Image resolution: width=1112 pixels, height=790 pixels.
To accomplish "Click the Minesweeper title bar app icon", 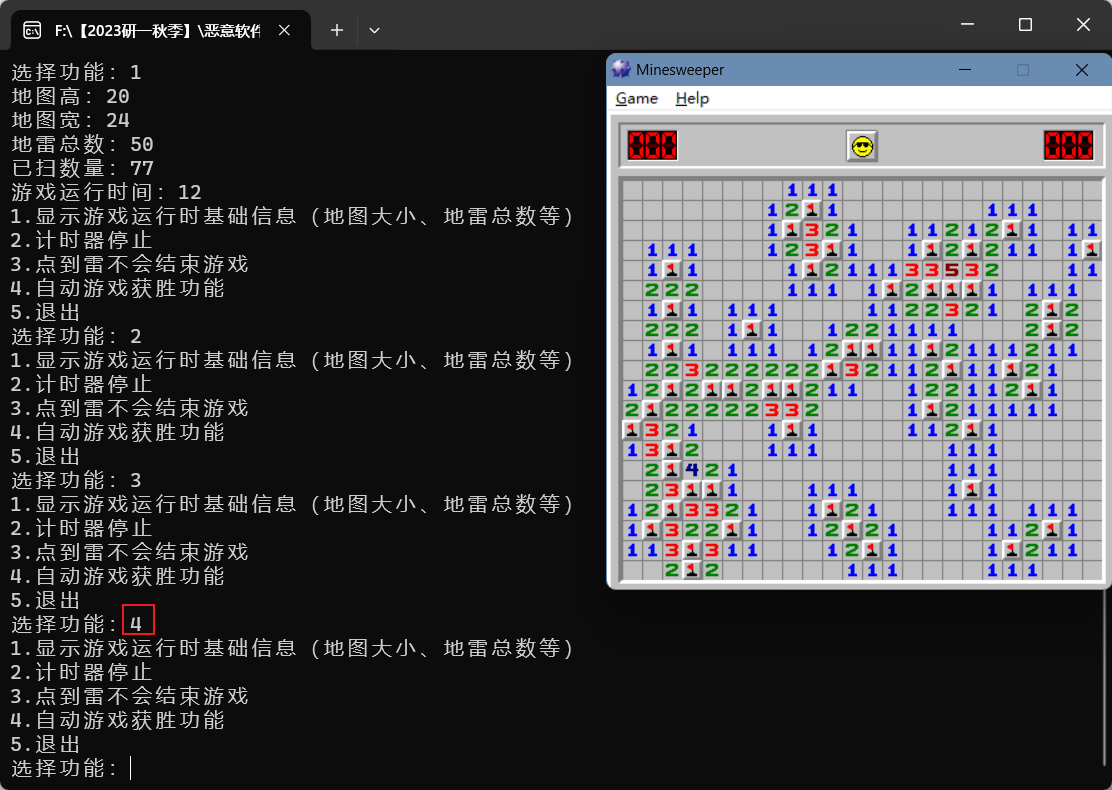I will 622,70.
